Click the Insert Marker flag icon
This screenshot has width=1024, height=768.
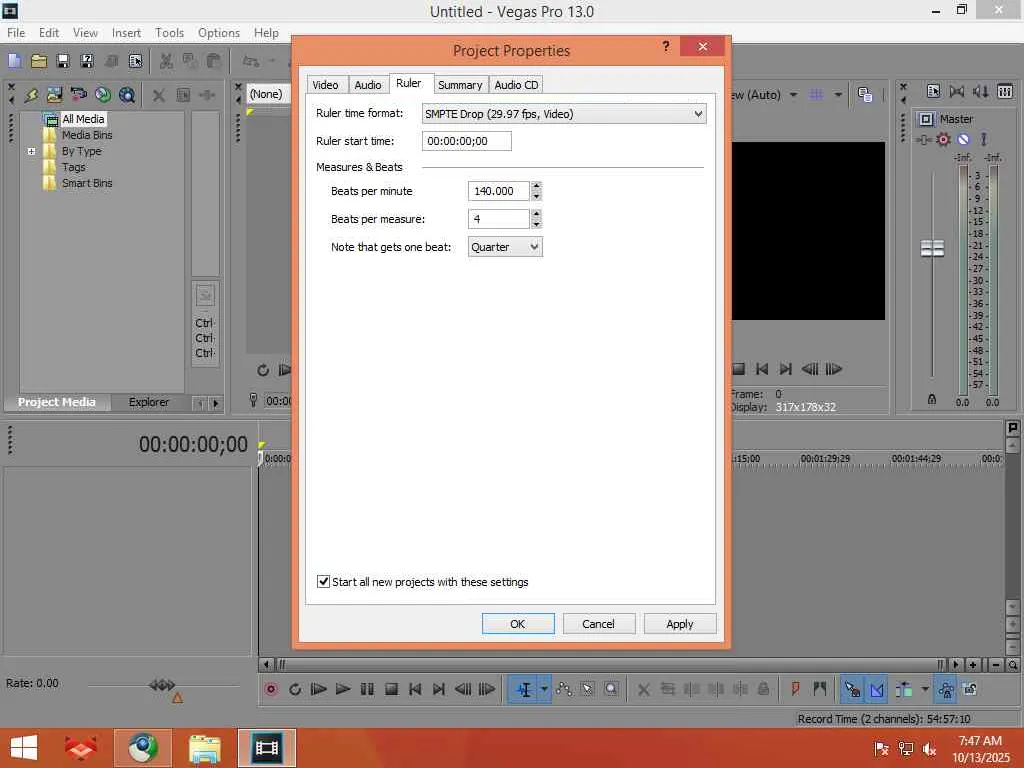(x=795, y=689)
